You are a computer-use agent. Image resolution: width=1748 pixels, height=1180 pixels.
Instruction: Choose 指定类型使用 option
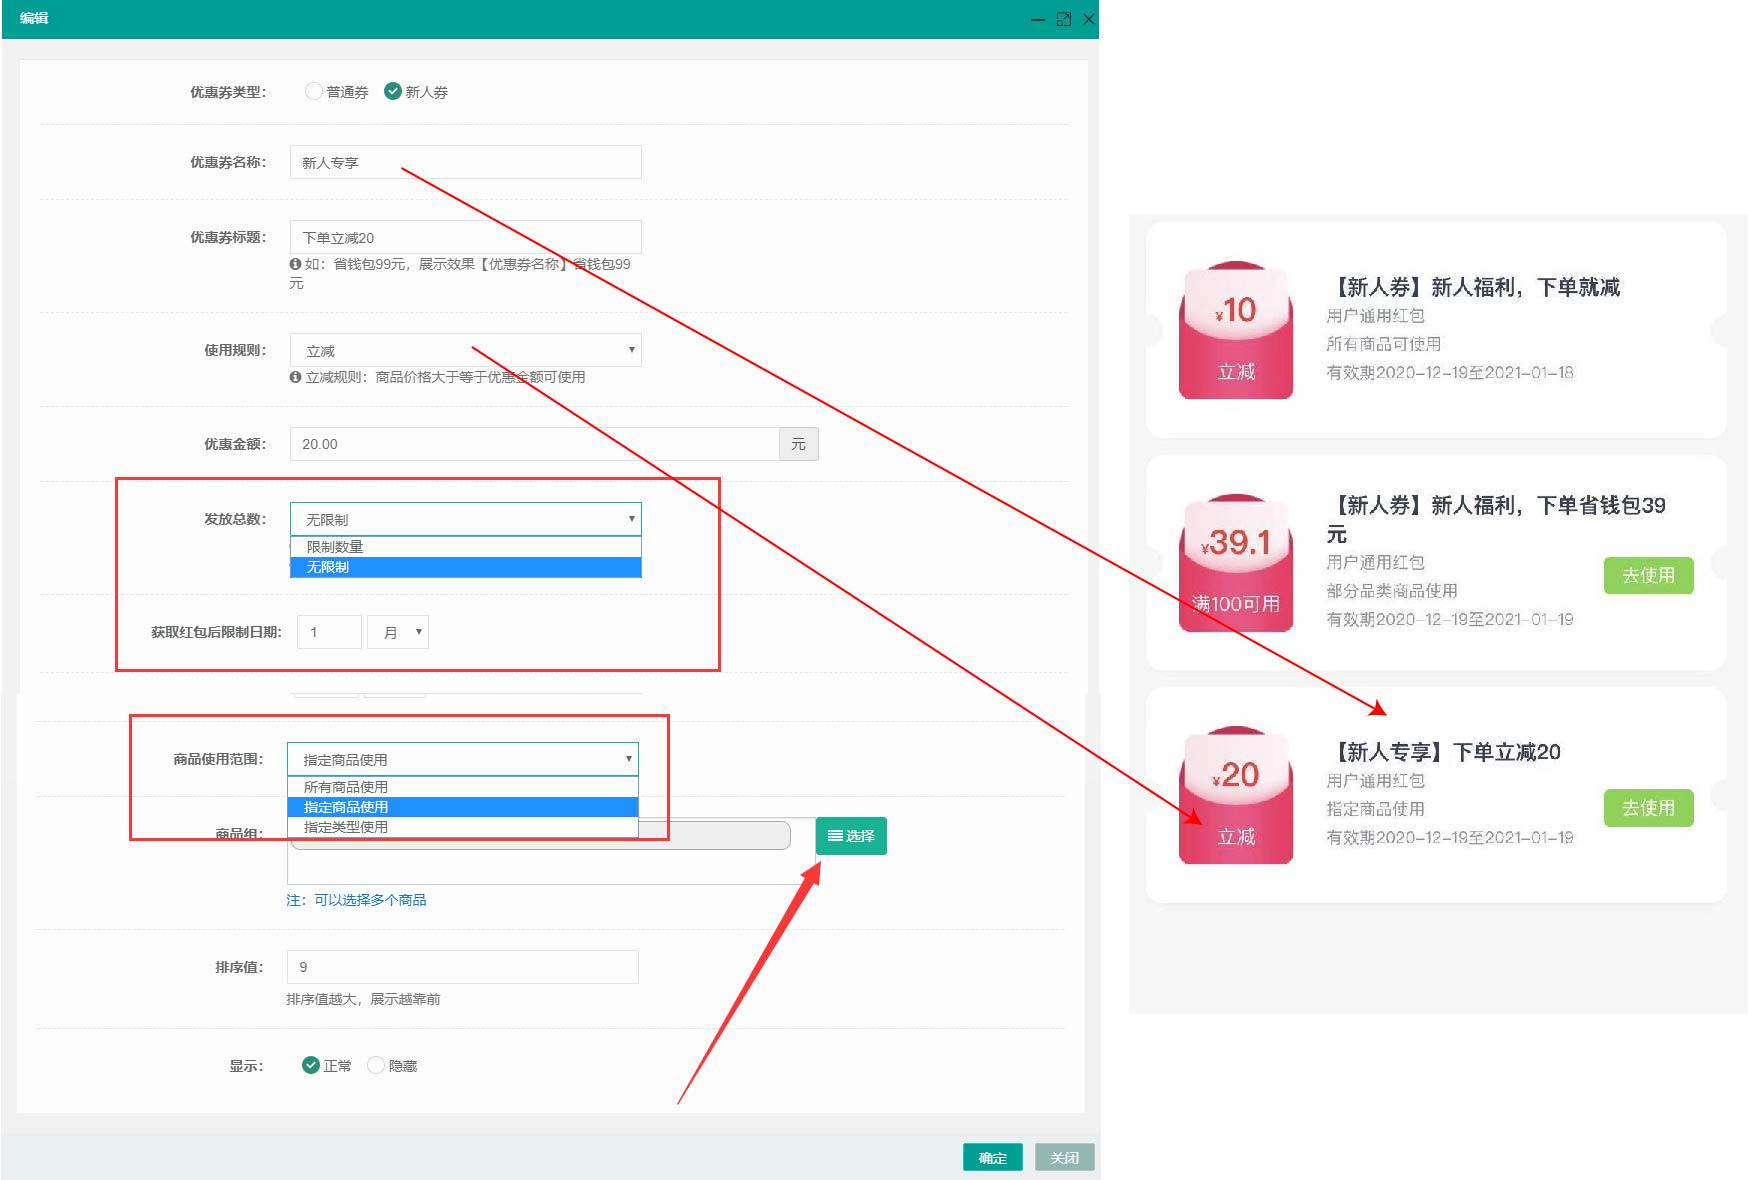pyautogui.click(x=462, y=827)
